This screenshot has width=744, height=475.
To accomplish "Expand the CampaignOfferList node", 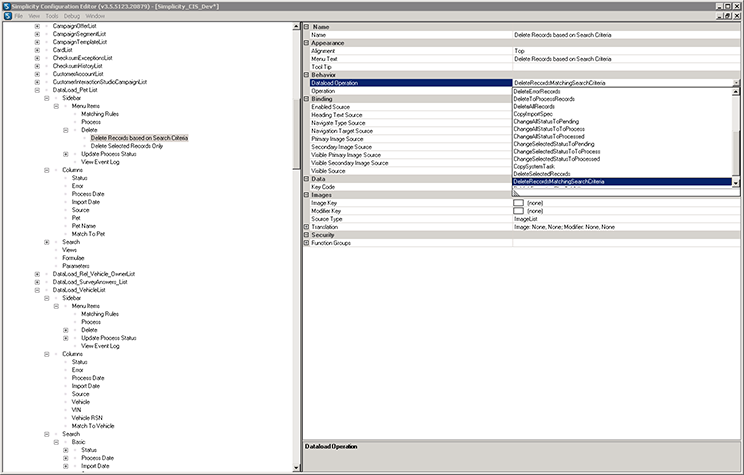I will pyautogui.click(x=37, y=26).
